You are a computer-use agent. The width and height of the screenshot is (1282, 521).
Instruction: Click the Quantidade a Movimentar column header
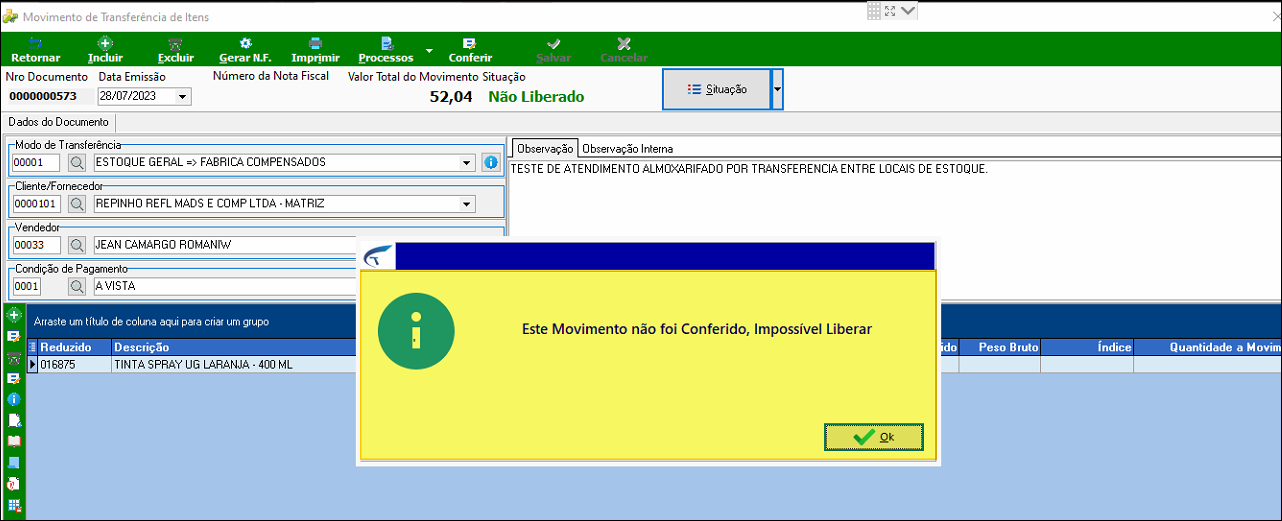1207,347
